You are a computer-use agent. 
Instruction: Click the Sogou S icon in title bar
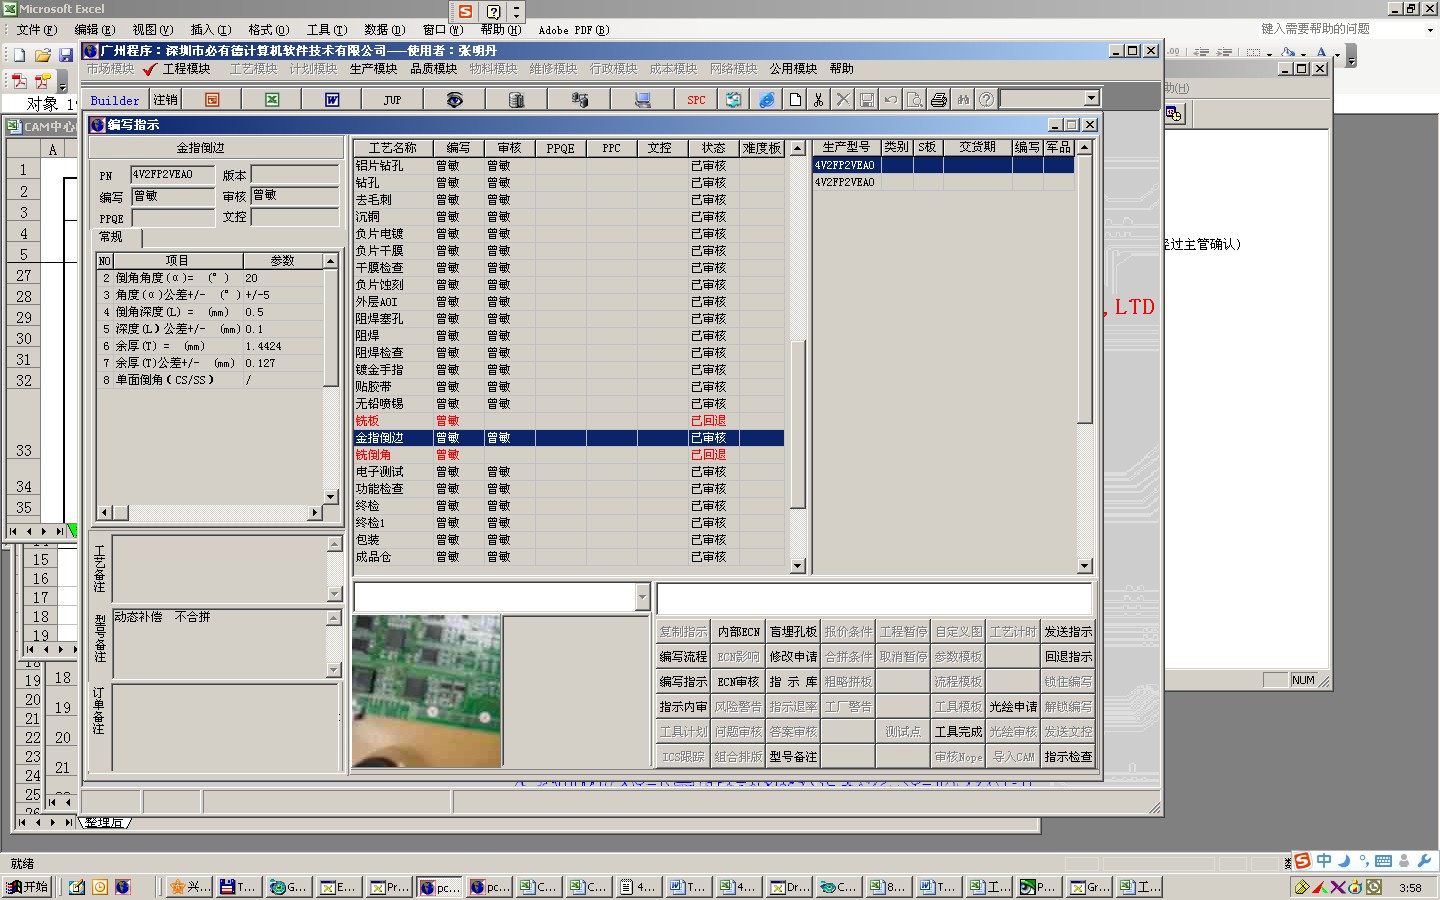pos(465,11)
